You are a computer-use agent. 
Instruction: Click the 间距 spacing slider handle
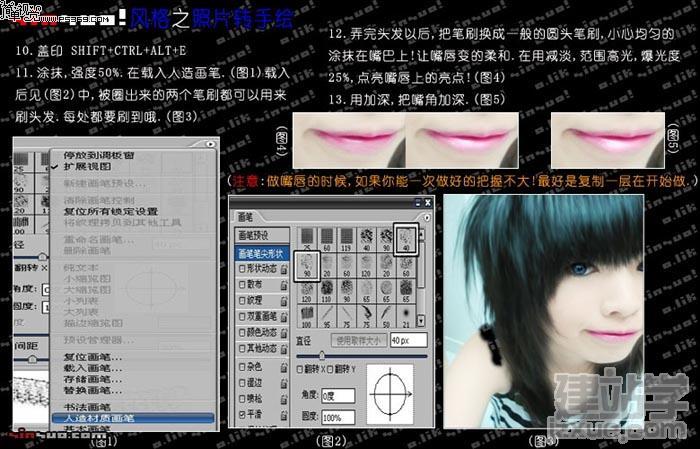[x=32, y=359]
